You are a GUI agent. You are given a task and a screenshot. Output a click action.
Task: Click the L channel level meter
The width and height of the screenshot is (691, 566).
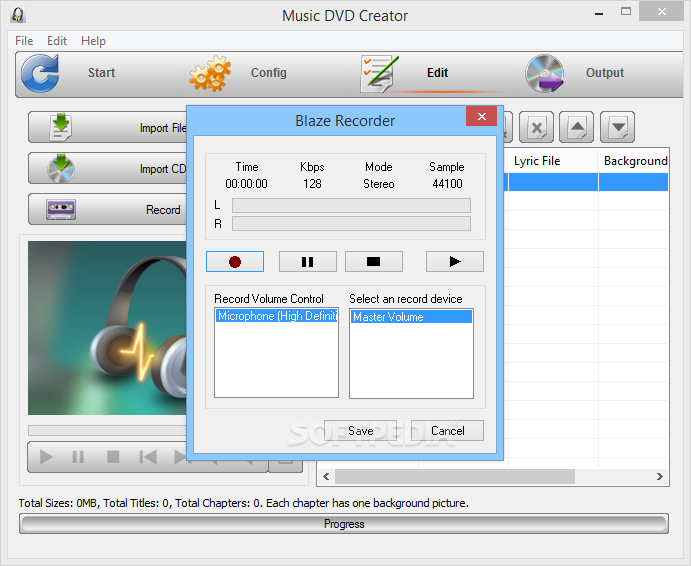coord(351,205)
